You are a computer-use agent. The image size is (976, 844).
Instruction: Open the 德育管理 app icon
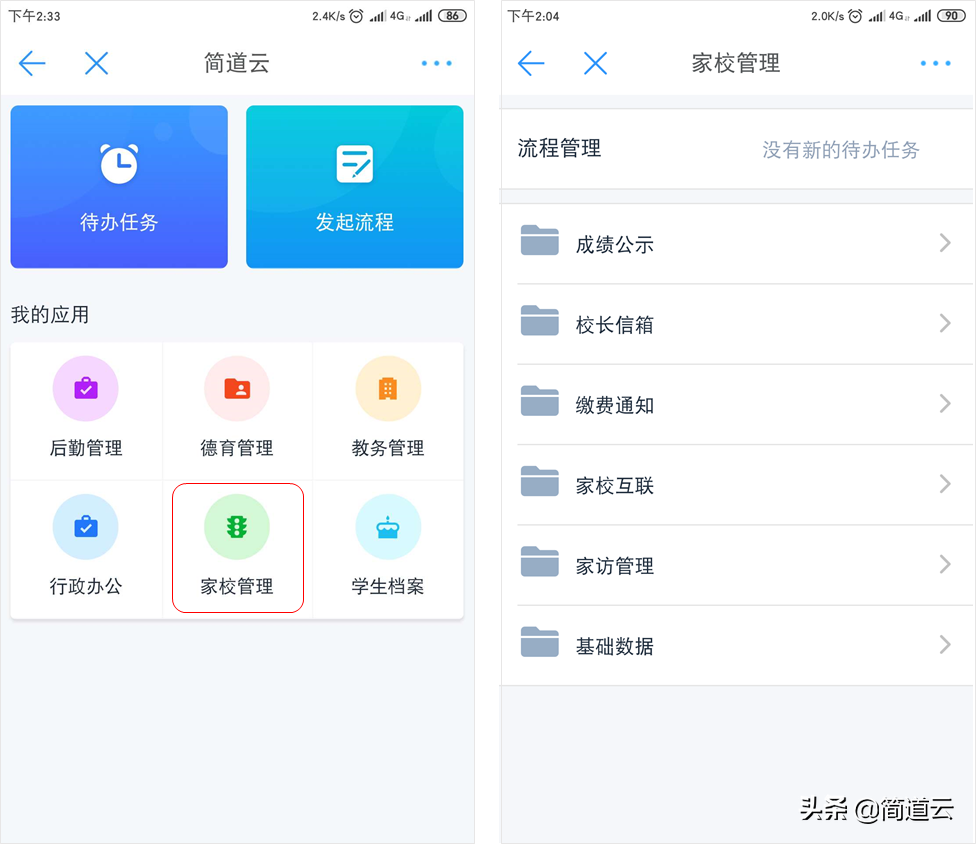pyautogui.click(x=237, y=388)
